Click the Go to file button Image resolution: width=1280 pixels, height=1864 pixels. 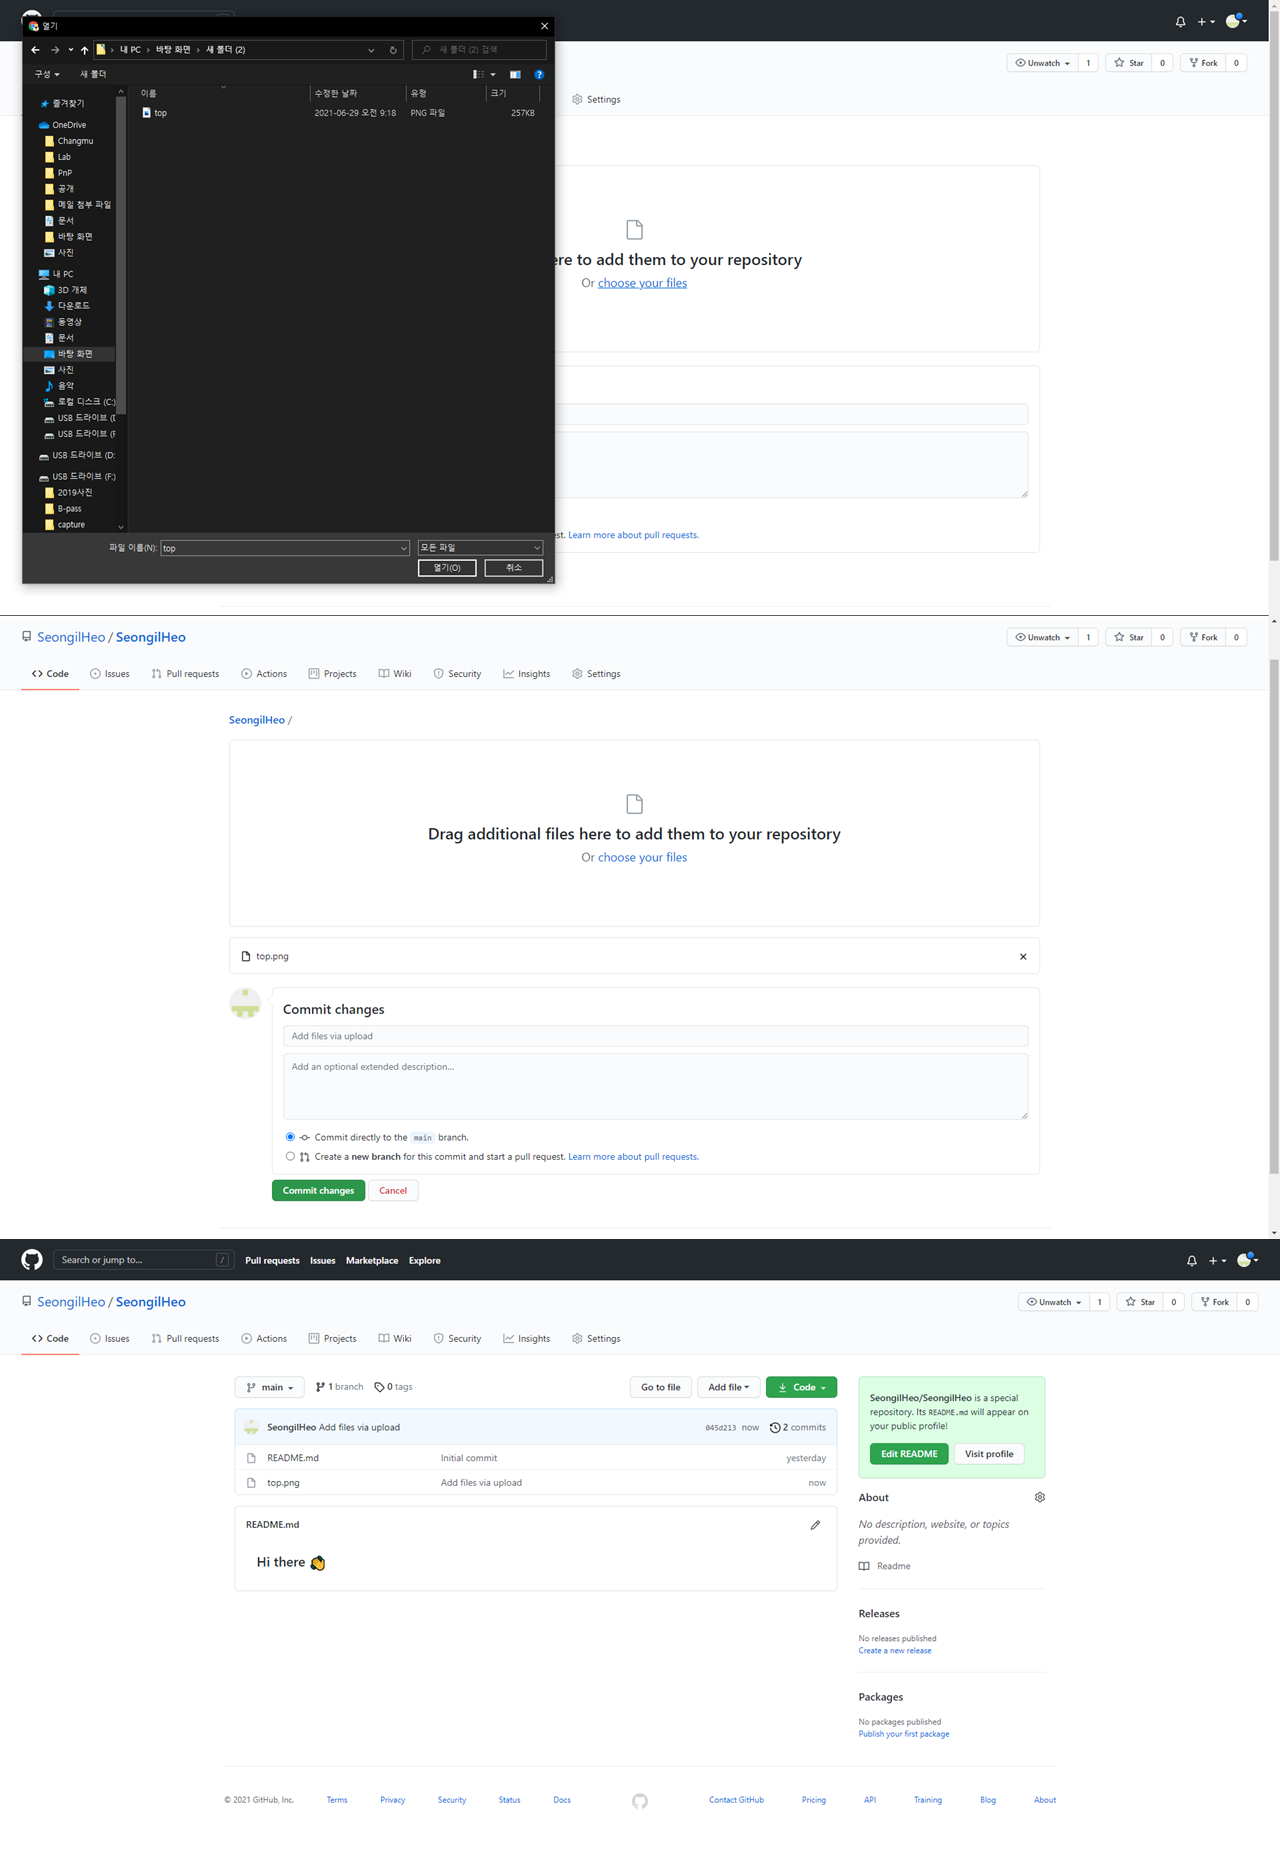click(660, 1388)
